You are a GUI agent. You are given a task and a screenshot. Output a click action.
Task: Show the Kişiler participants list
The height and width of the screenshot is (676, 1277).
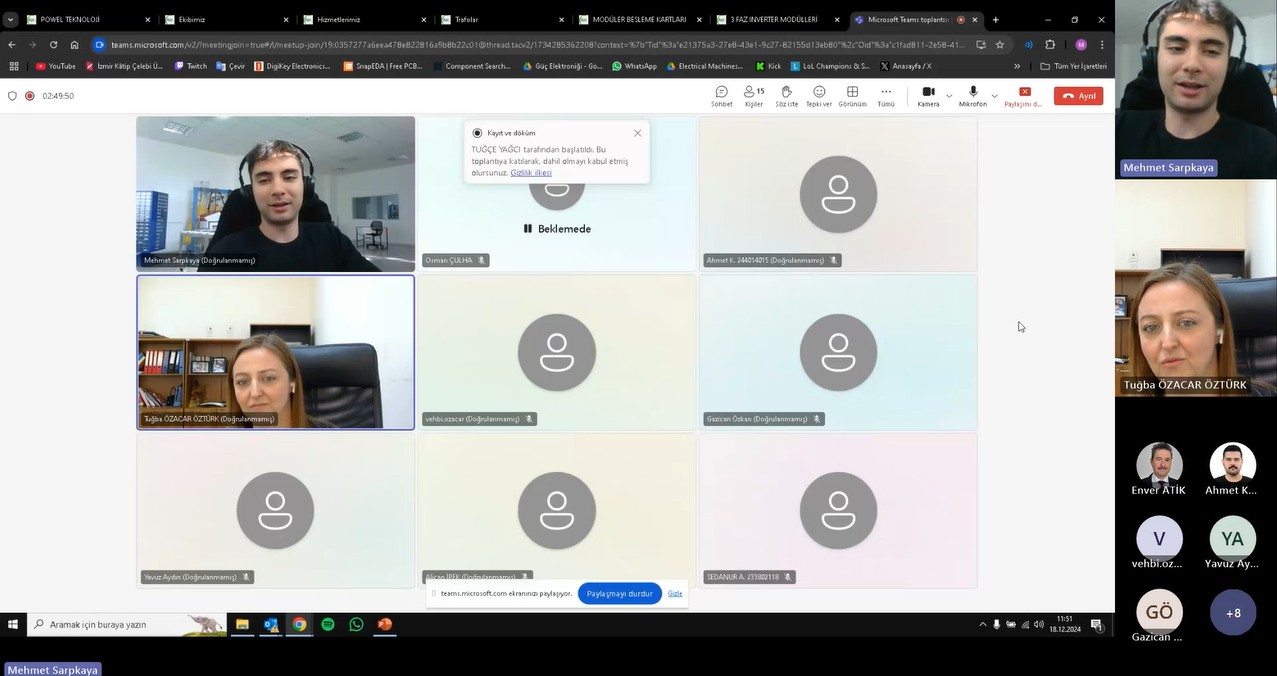click(x=753, y=95)
